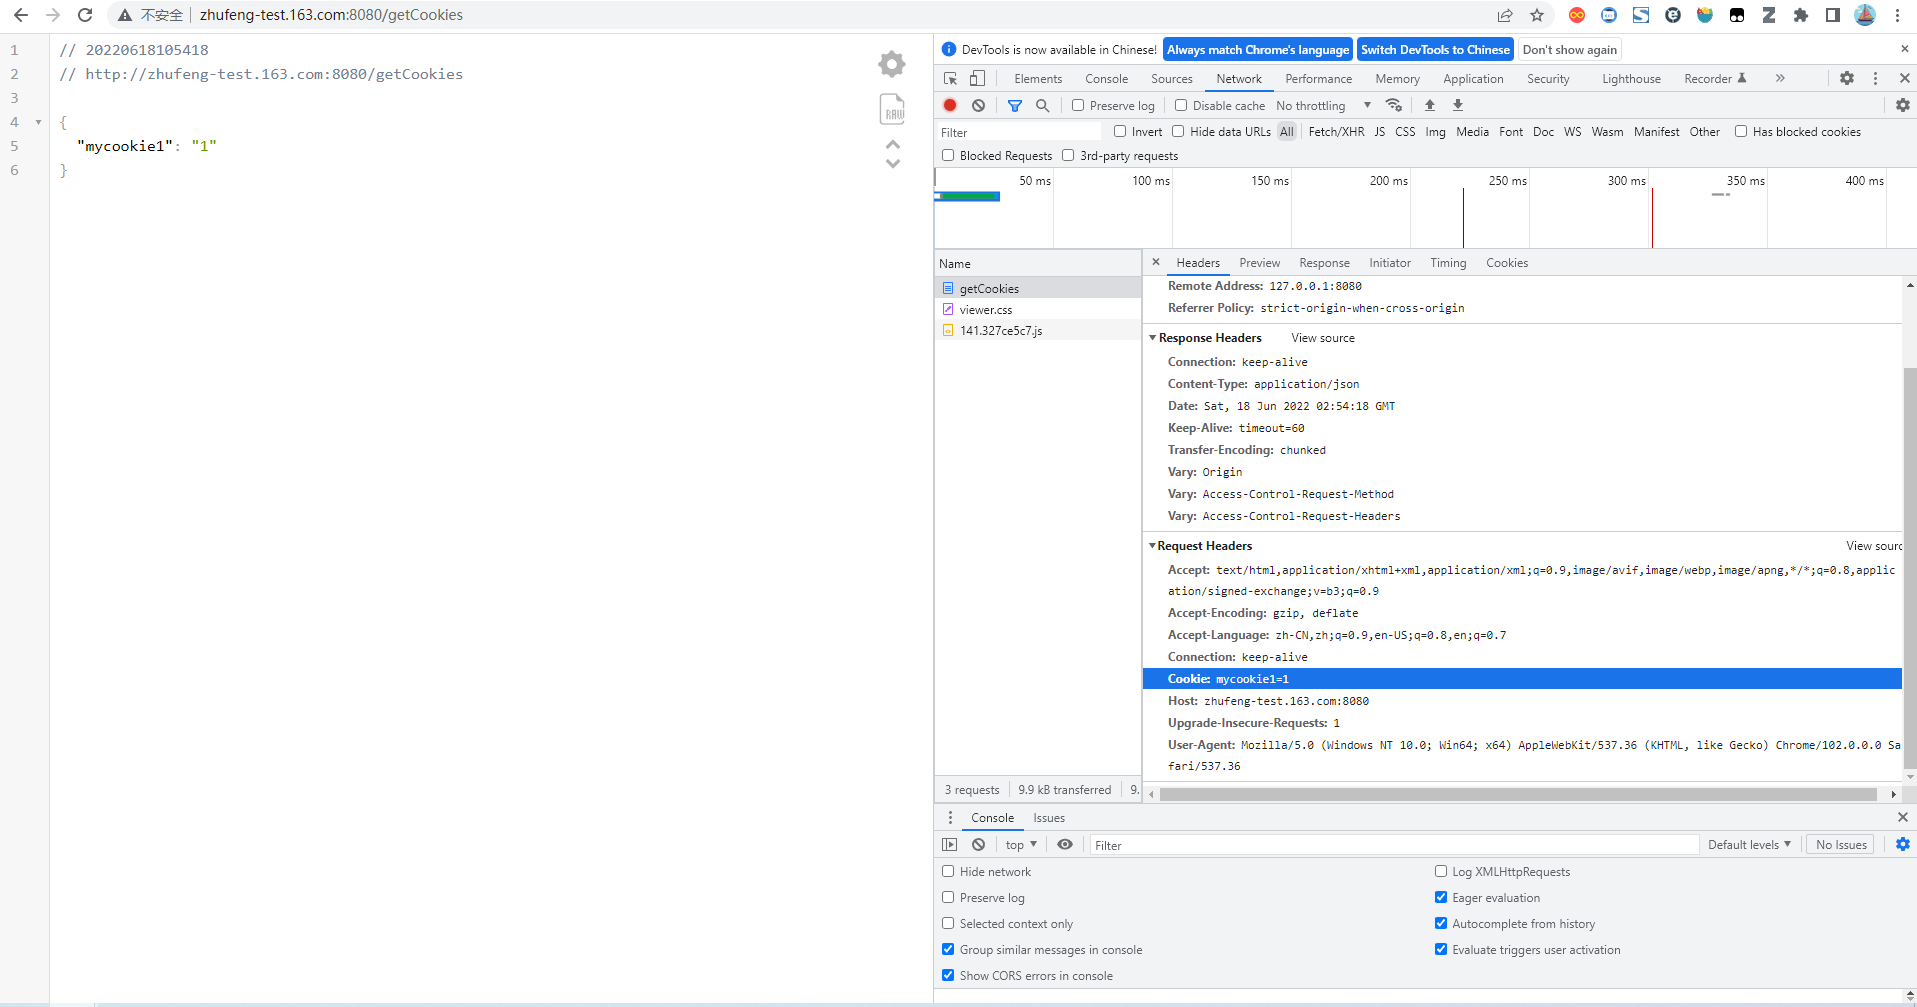Check Disable cache
Image resolution: width=1917 pixels, height=1007 pixels.
[1181, 105]
